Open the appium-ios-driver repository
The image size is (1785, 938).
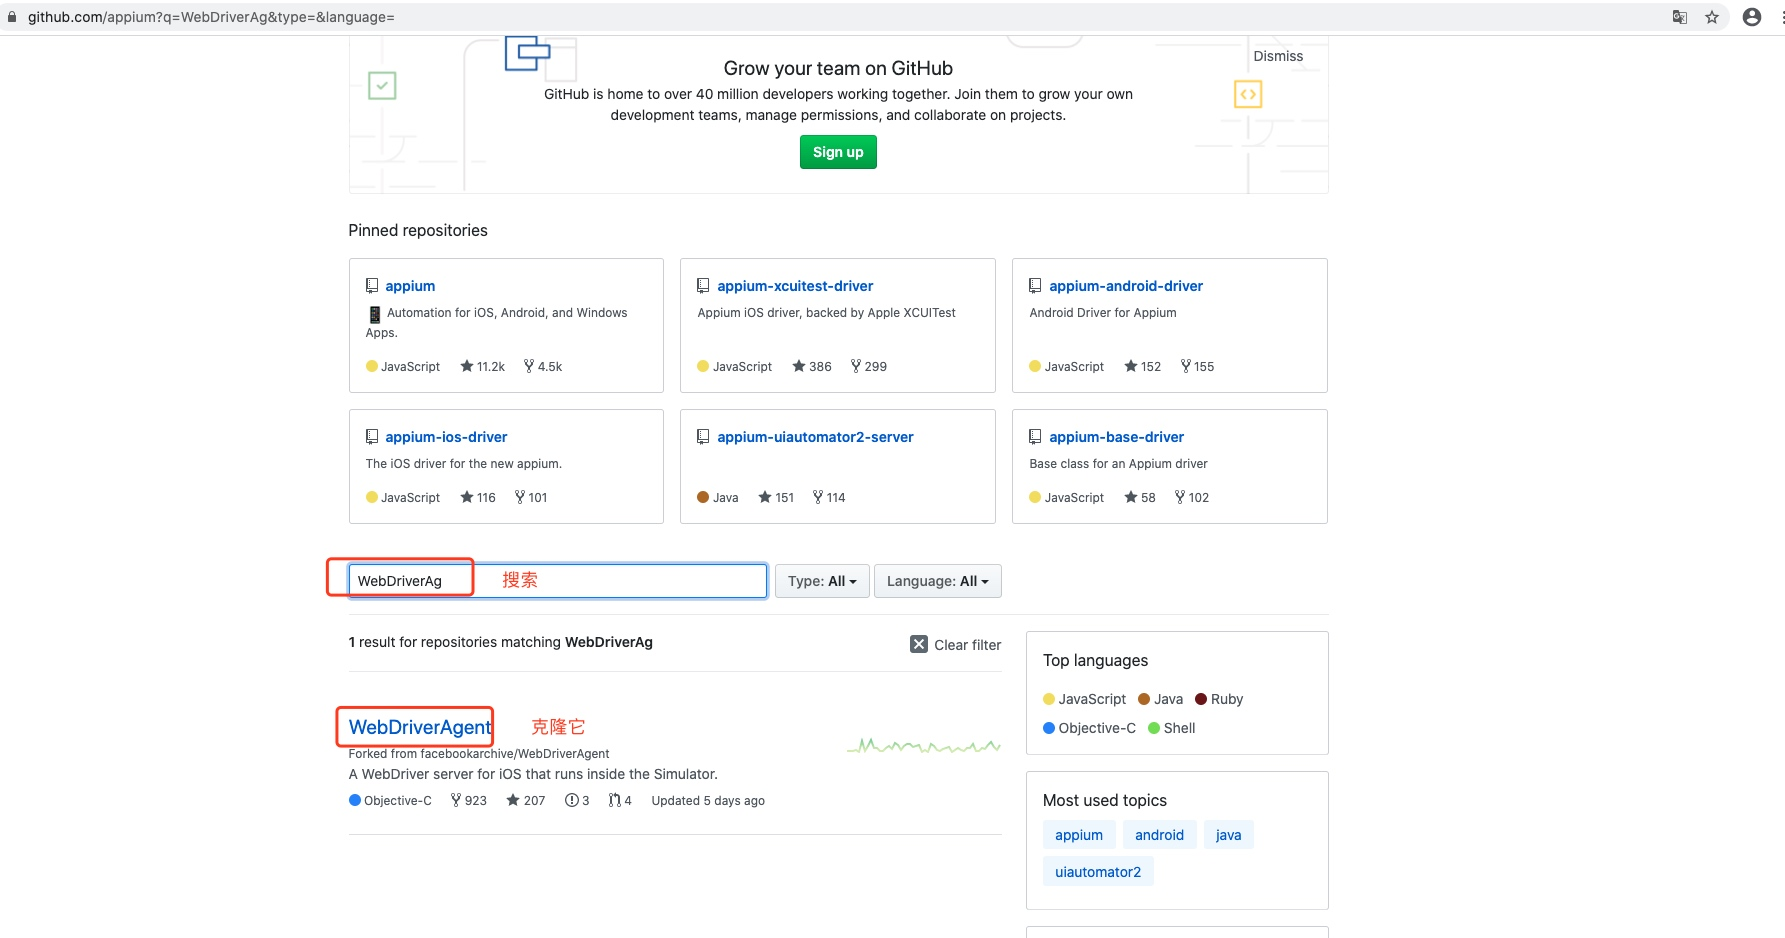click(x=446, y=437)
